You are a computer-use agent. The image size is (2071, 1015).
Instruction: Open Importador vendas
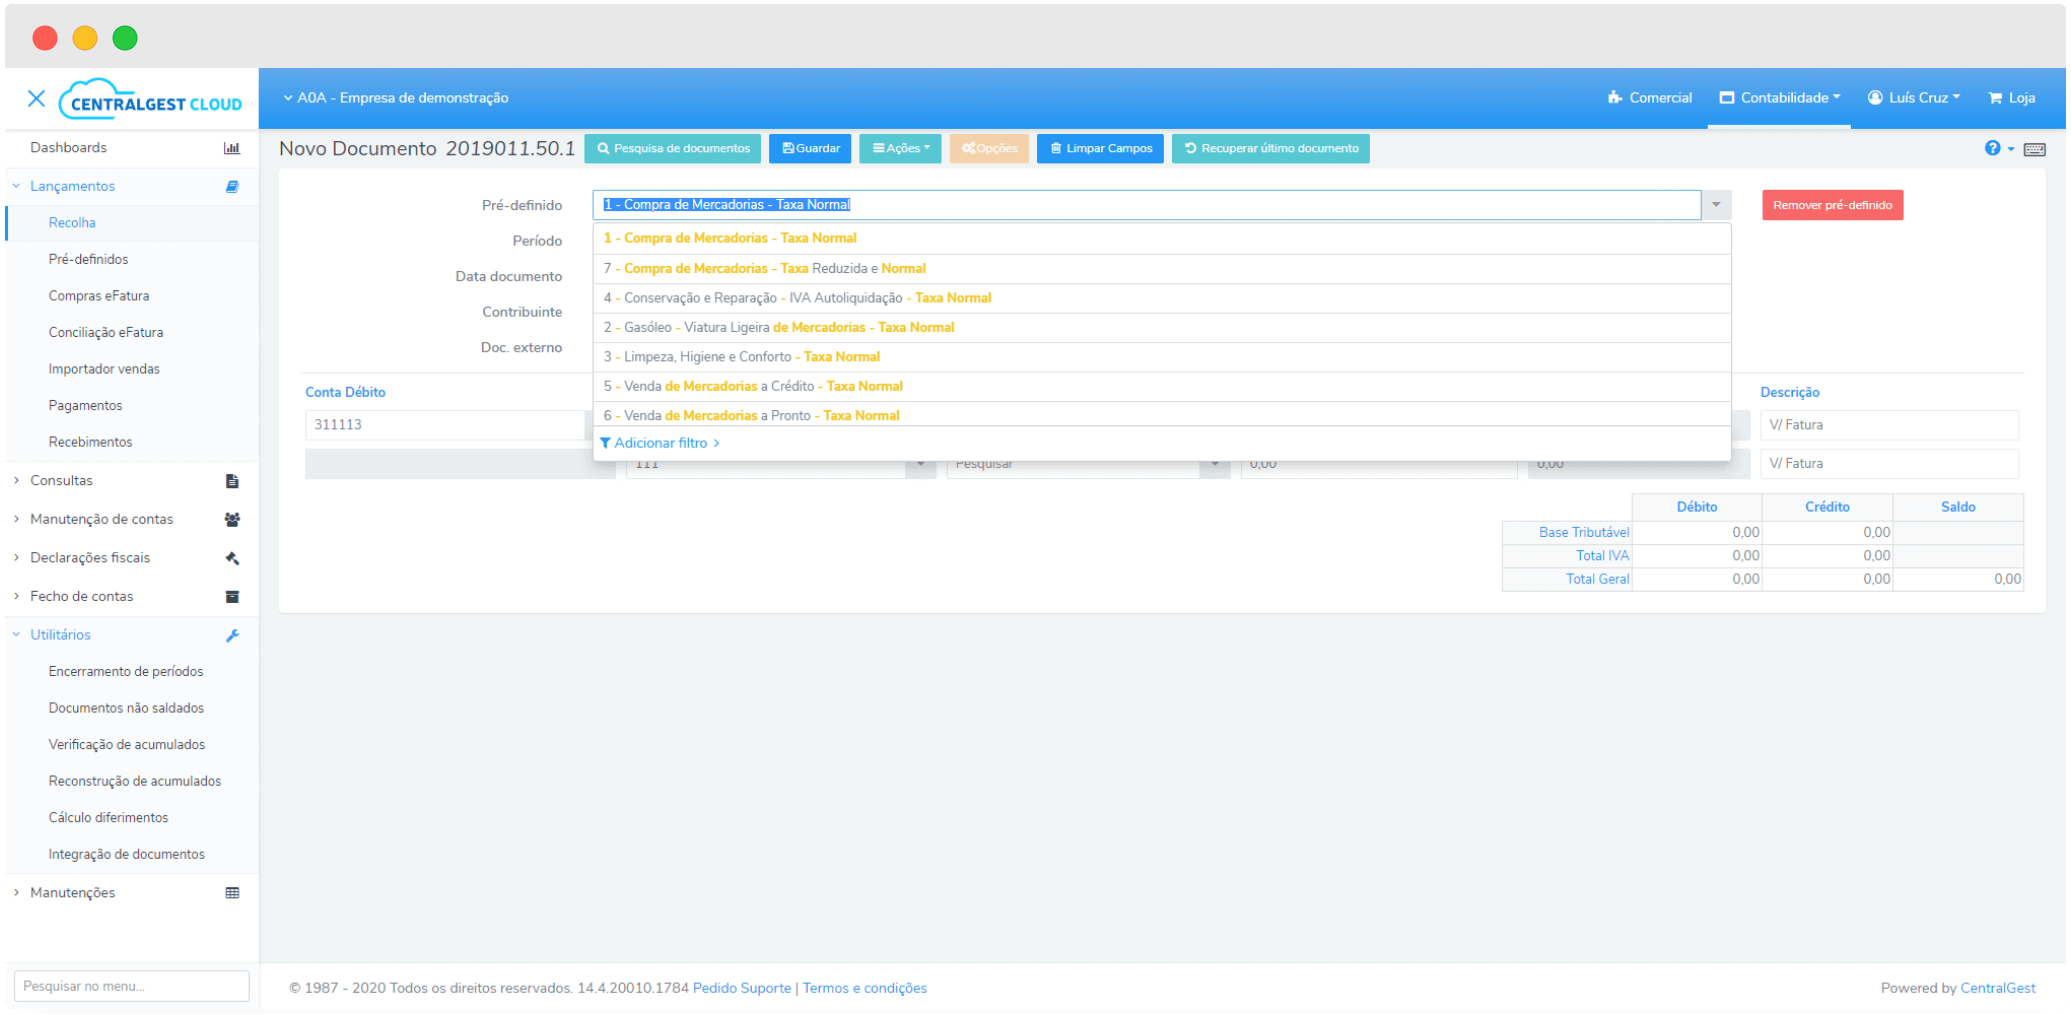click(x=104, y=369)
